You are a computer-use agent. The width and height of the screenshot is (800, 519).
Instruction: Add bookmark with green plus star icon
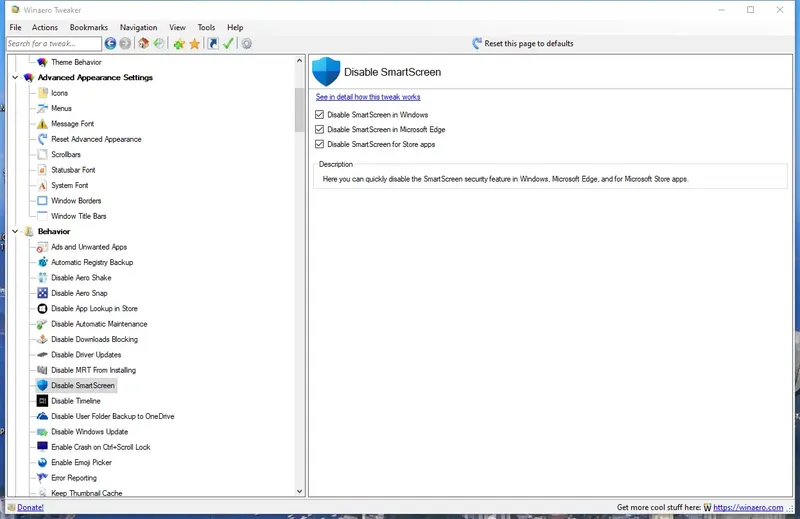[x=179, y=44]
